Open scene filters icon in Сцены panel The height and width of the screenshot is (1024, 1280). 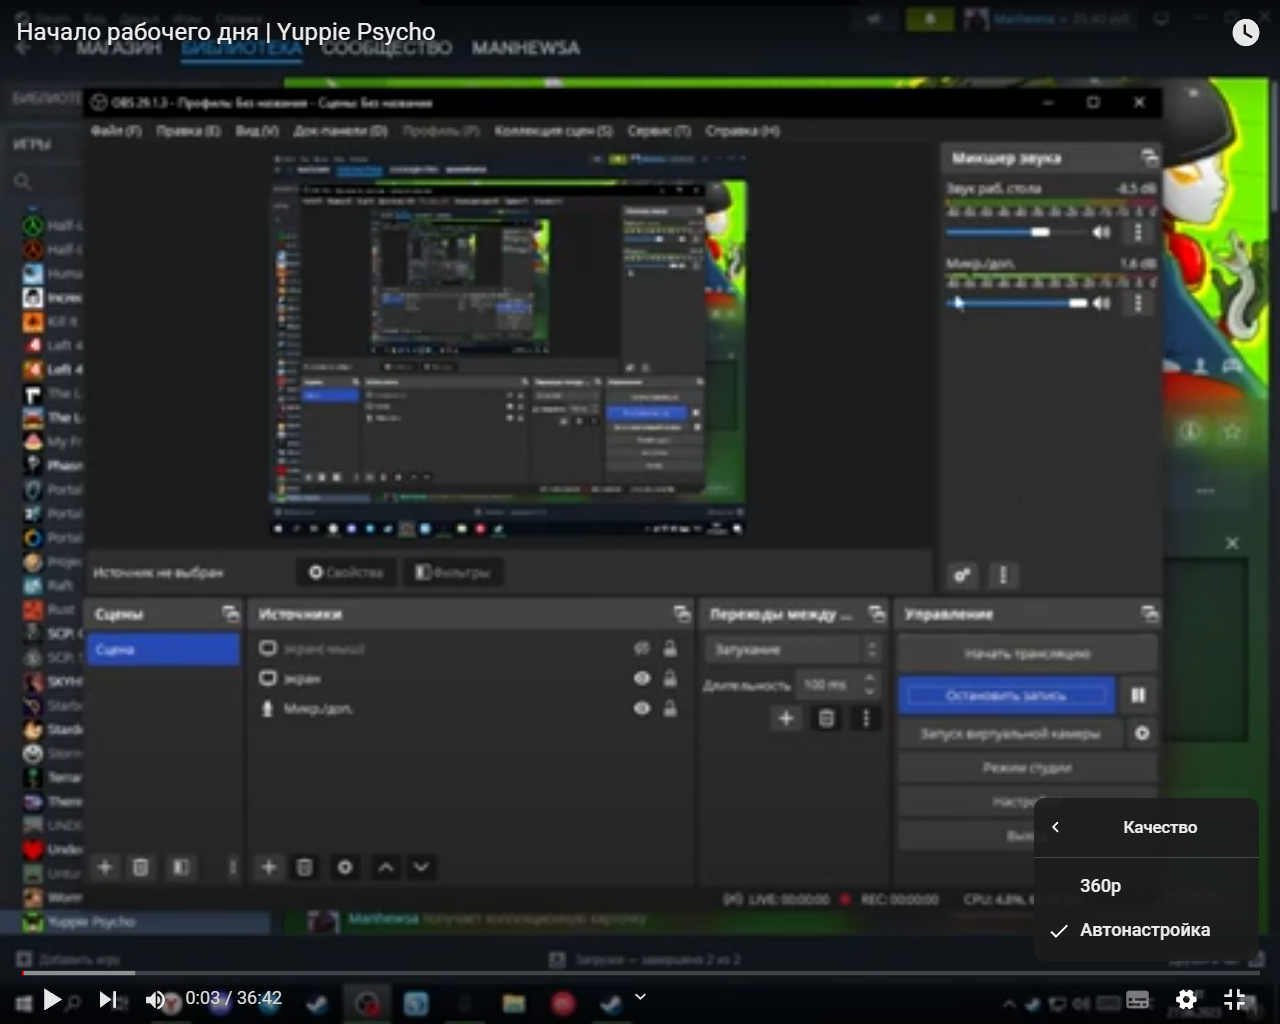coord(181,867)
